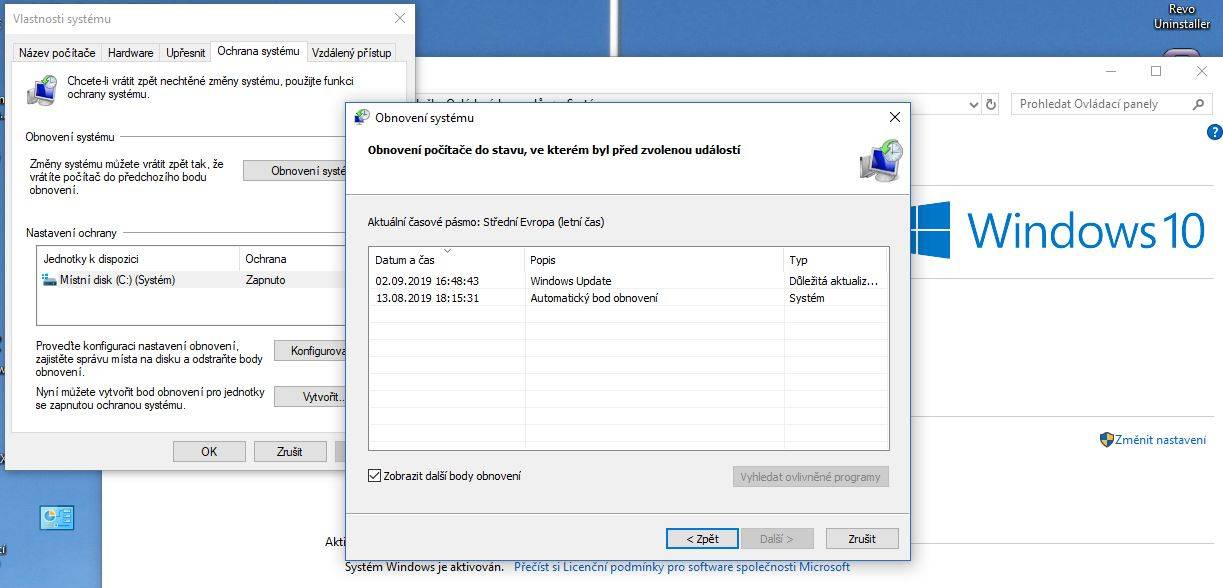This screenshot has height=588, width=1223.
Task: Click the Ochrana column header
Action: click(x=292, y=259)
